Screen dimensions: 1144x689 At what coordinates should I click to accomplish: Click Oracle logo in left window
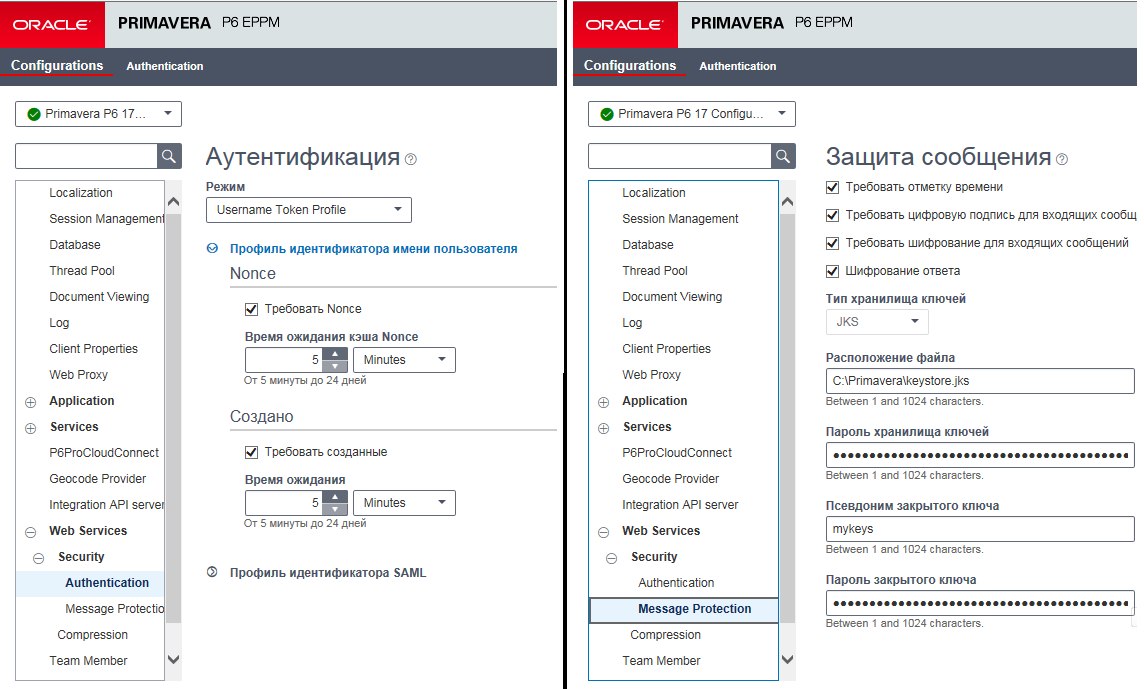pos(52,25)
